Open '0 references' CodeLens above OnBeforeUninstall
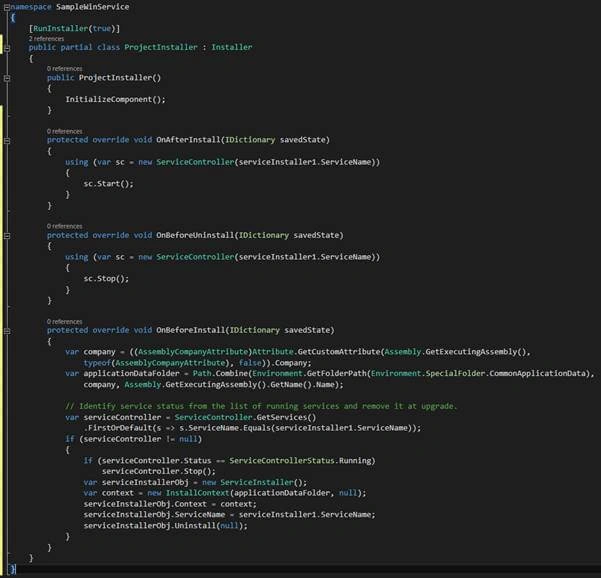Image resolution: width=601 pixels, height=578 pixels. click(x=64, y=226)
